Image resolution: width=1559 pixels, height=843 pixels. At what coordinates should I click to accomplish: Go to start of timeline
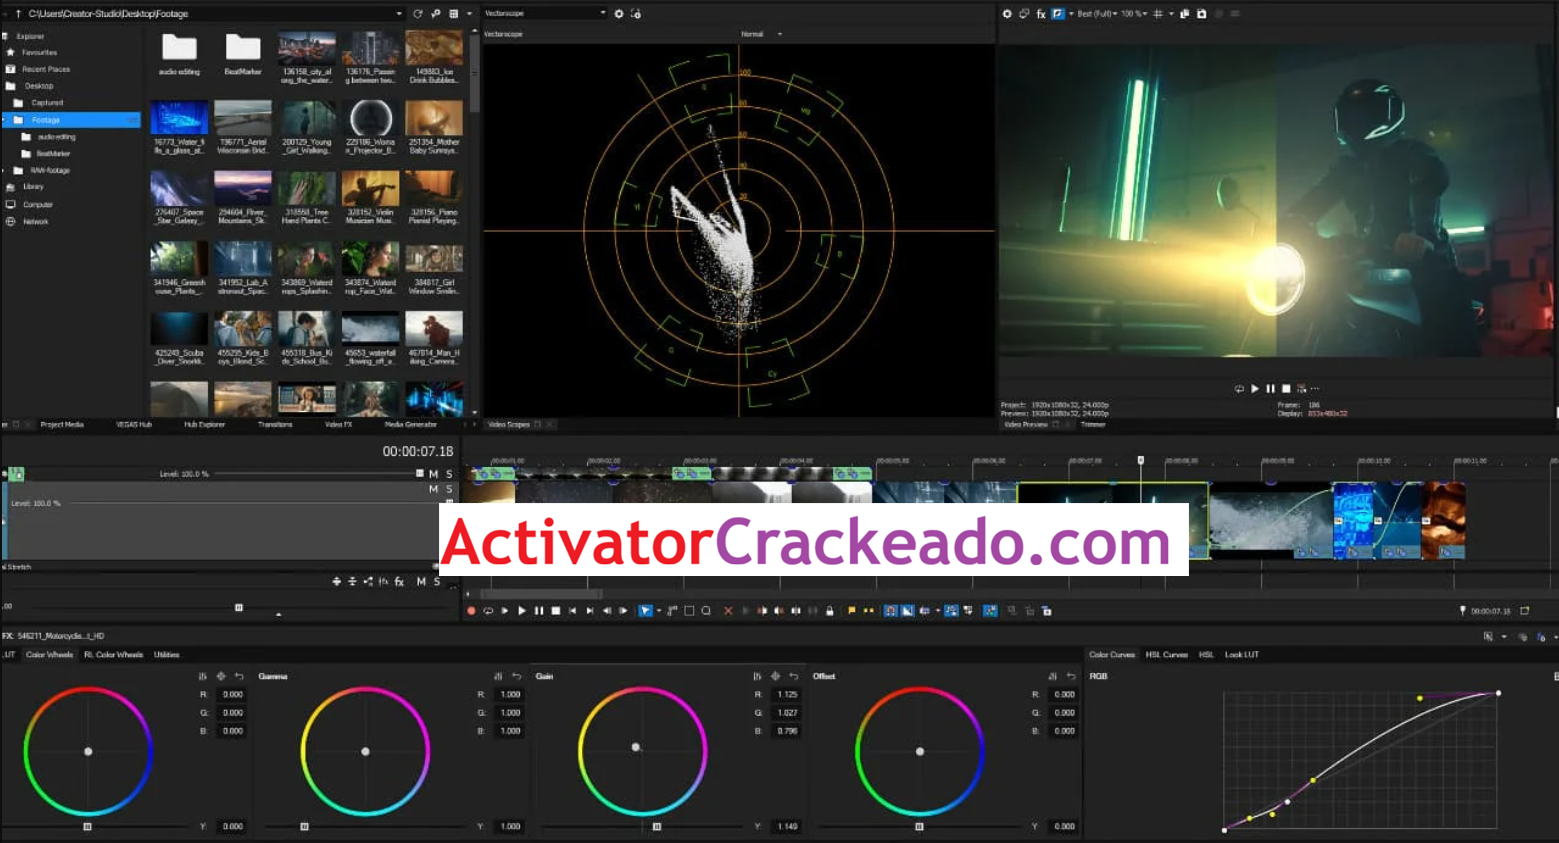pos(573,611)
